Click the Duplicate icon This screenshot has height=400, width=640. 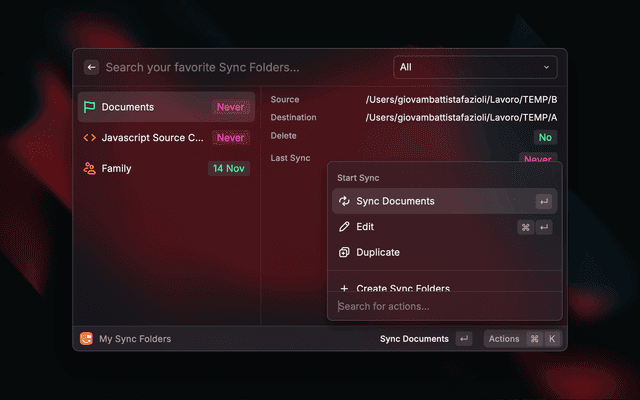tap(344, 253)
